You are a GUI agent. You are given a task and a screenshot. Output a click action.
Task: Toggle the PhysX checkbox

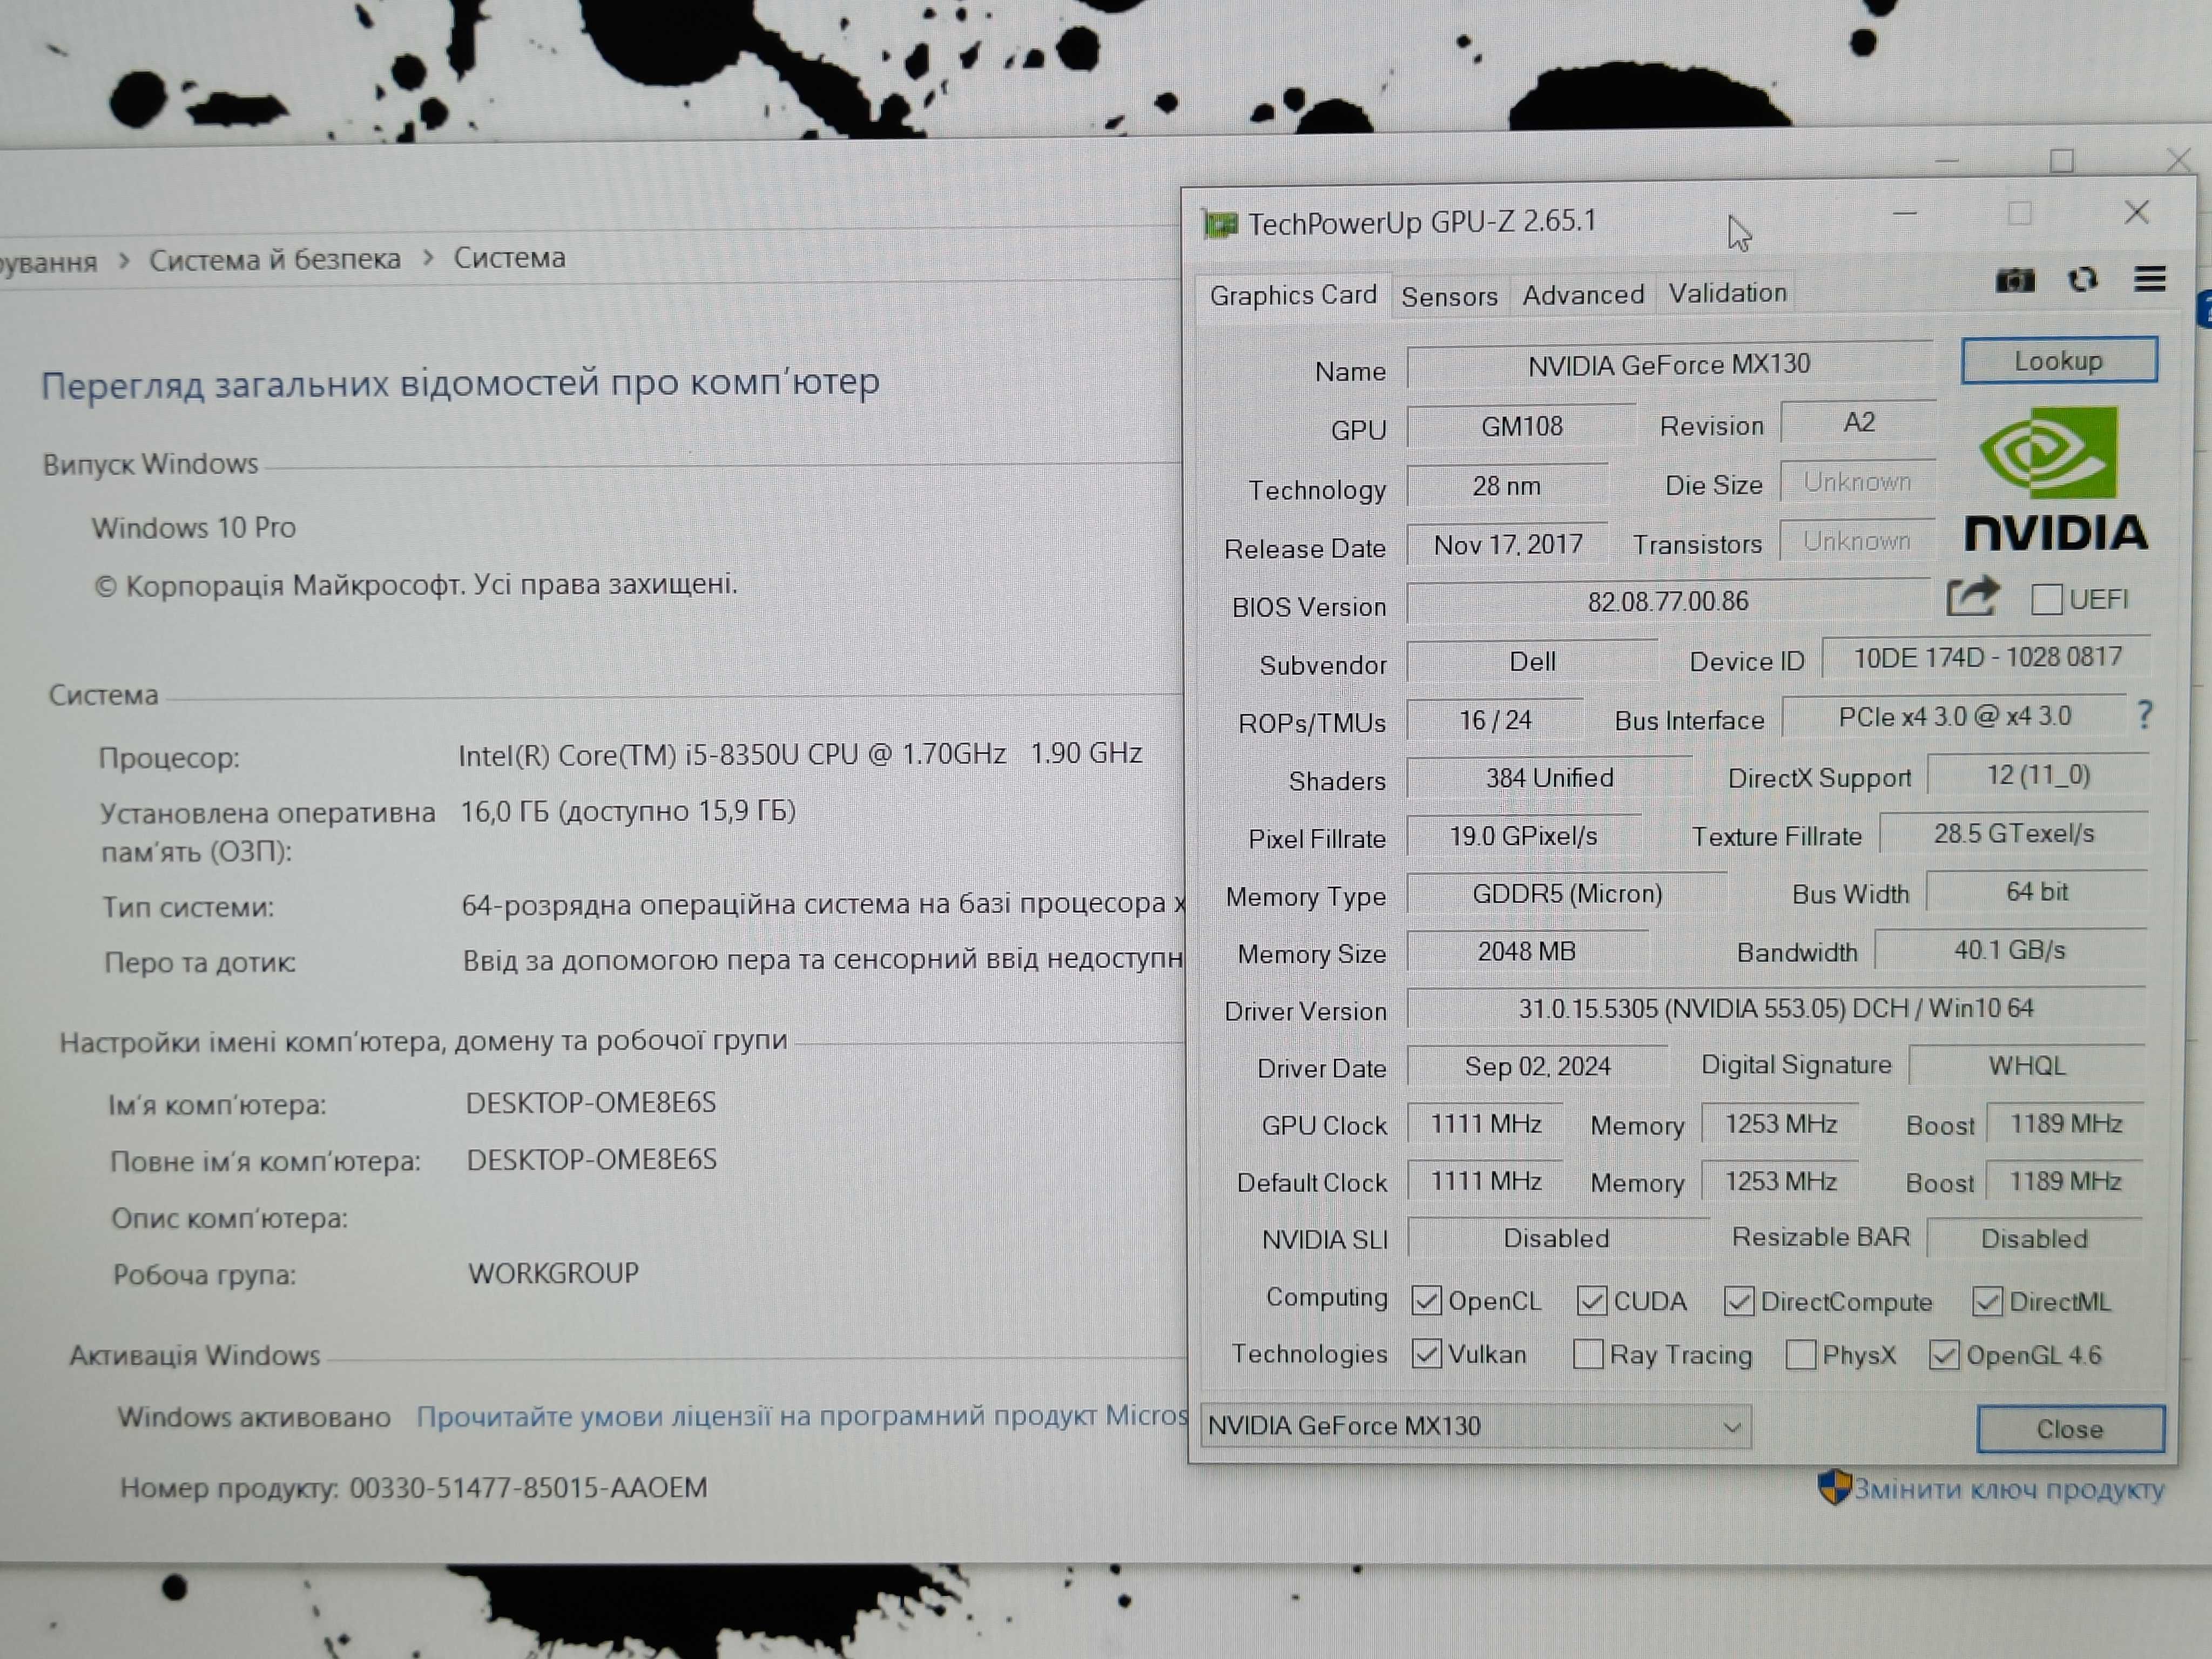click(1800, 1354)
